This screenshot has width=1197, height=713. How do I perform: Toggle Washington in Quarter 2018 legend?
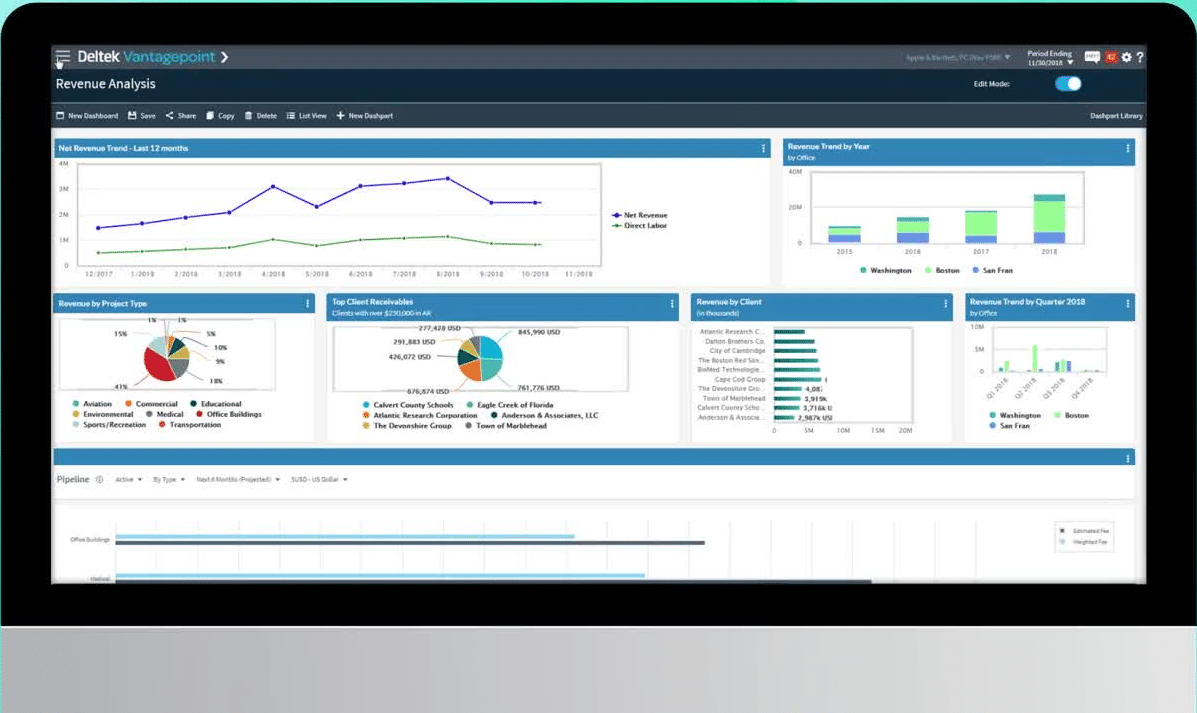[1015, 415]
